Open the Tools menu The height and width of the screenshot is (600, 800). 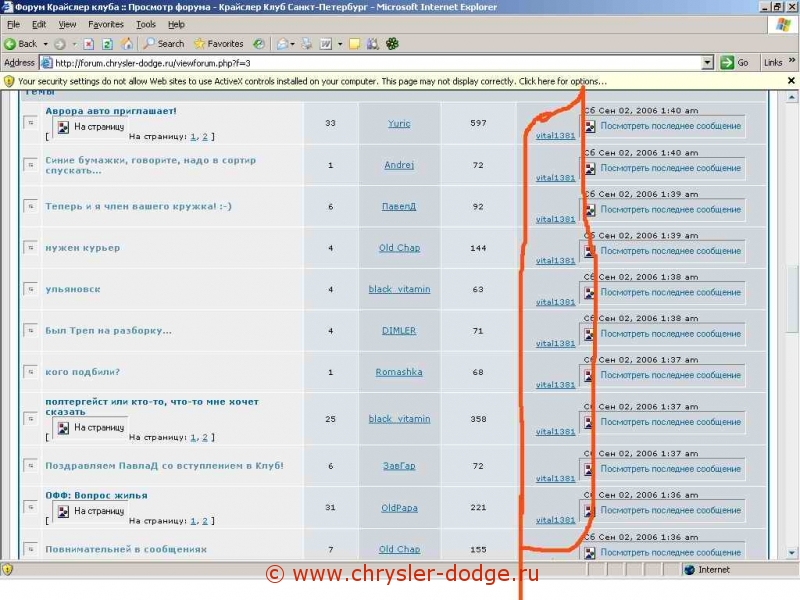click(x=145, y=24)
